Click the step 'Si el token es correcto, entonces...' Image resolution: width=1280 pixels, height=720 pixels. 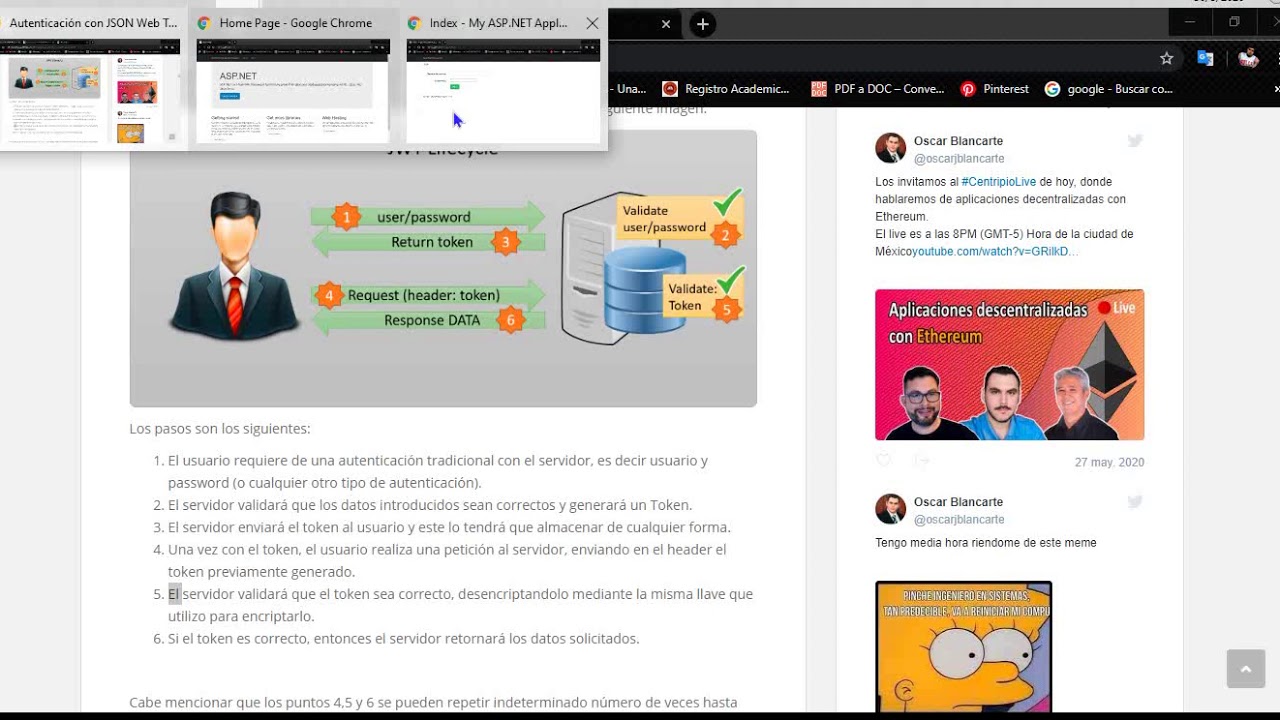pyautogui.click(x=404, y=638)
